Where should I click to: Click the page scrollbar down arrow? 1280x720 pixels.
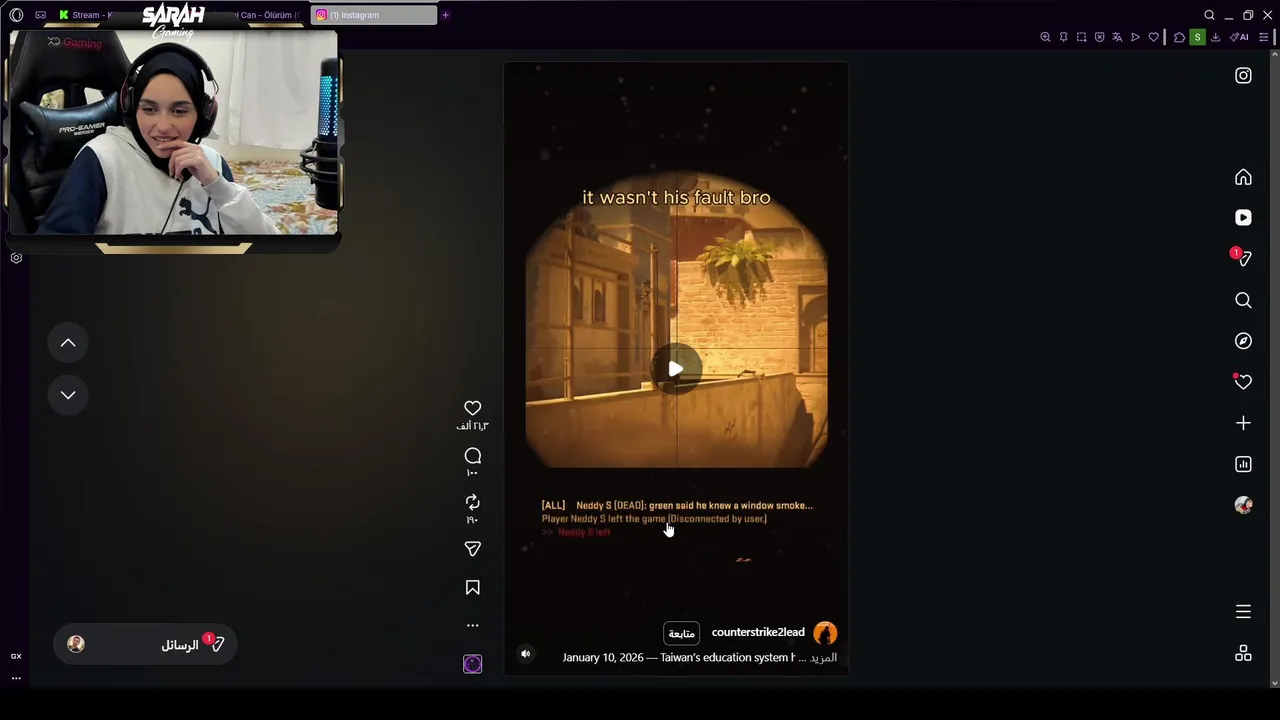[1274, 683]
